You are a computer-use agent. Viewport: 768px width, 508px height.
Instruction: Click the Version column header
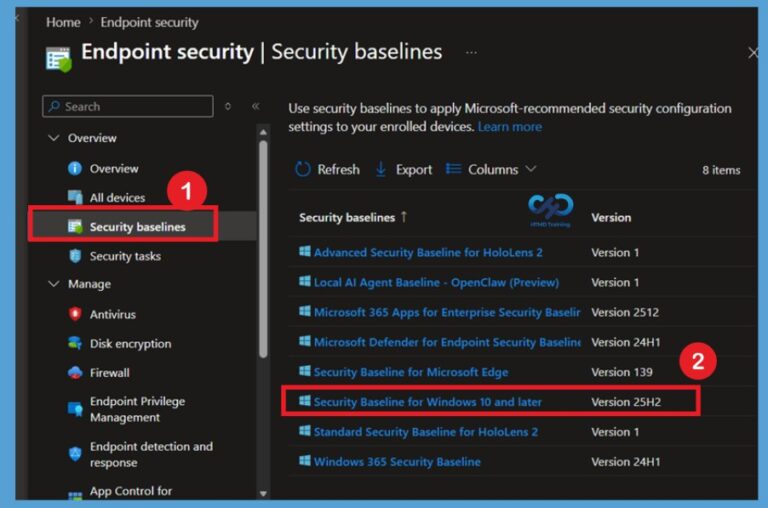pyautogui.click(x=611, y=217)
